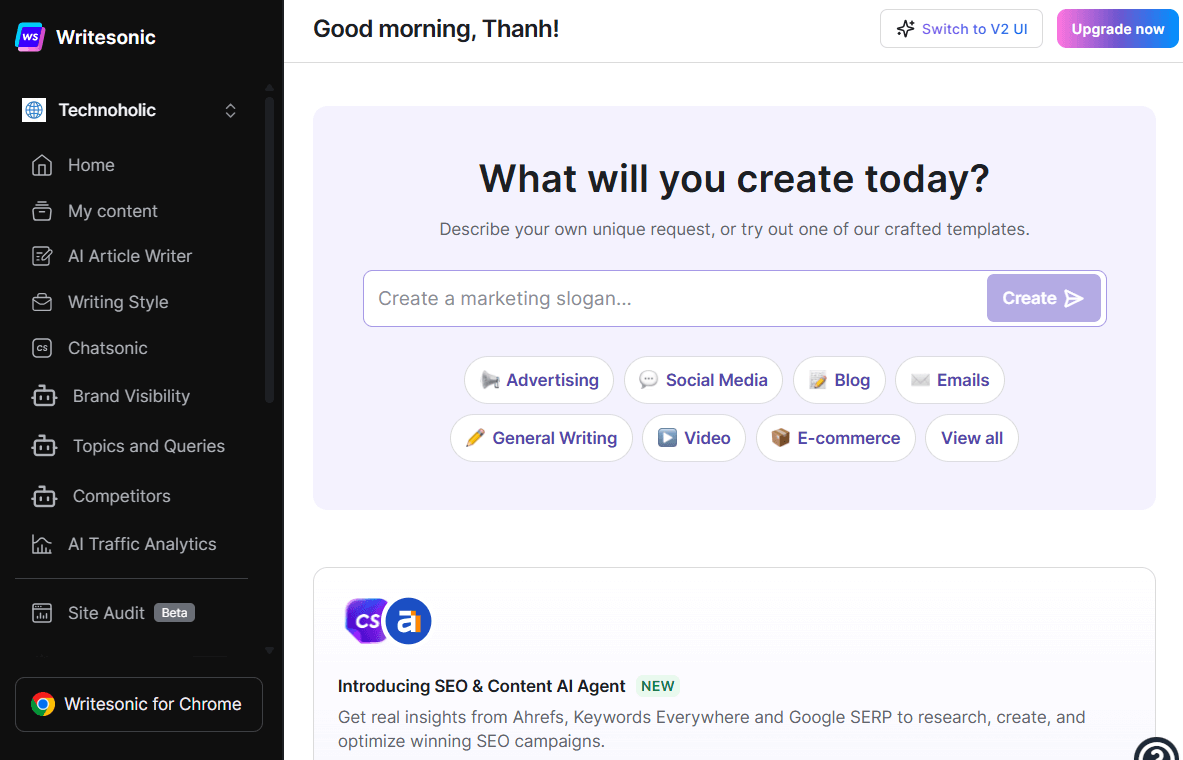Click the Writesonic for Chrome button
Image resolution: width=1183 pixels, height=760 pixels.
pyautogui.click(x=139, y=704)
